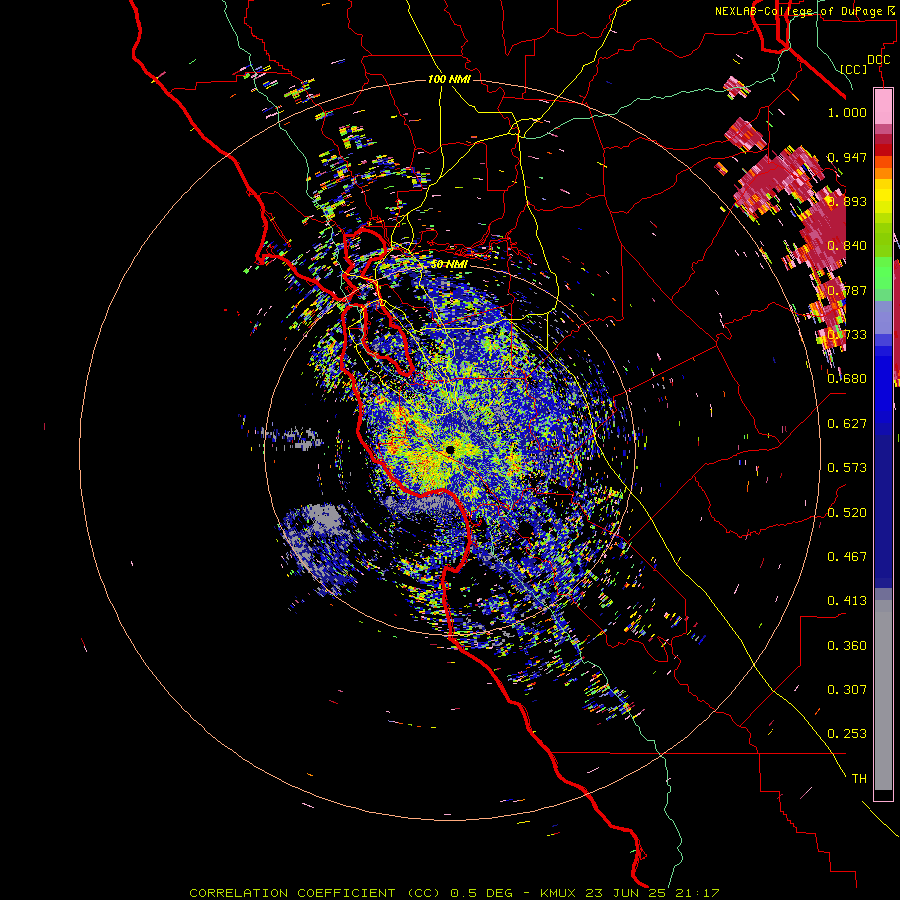Click the 0.5 DEG elevation text

[481, 893]
